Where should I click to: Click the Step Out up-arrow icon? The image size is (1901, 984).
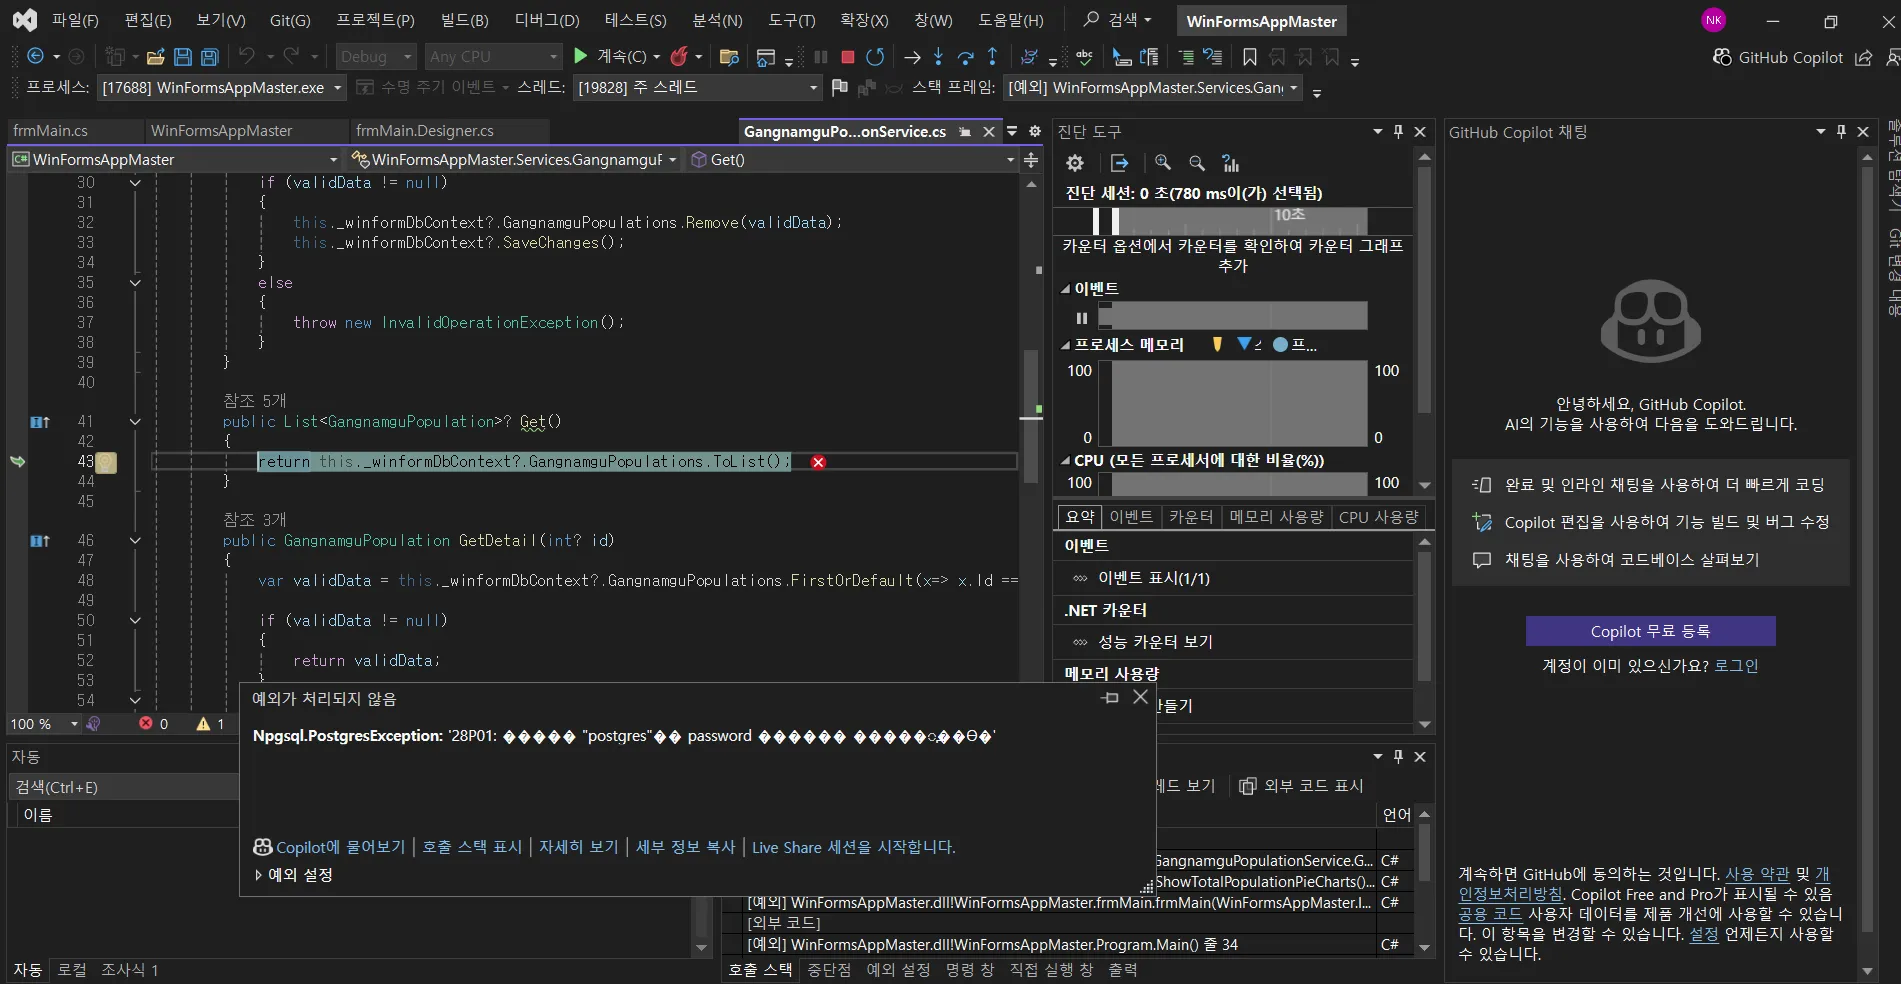pos(992,57)
